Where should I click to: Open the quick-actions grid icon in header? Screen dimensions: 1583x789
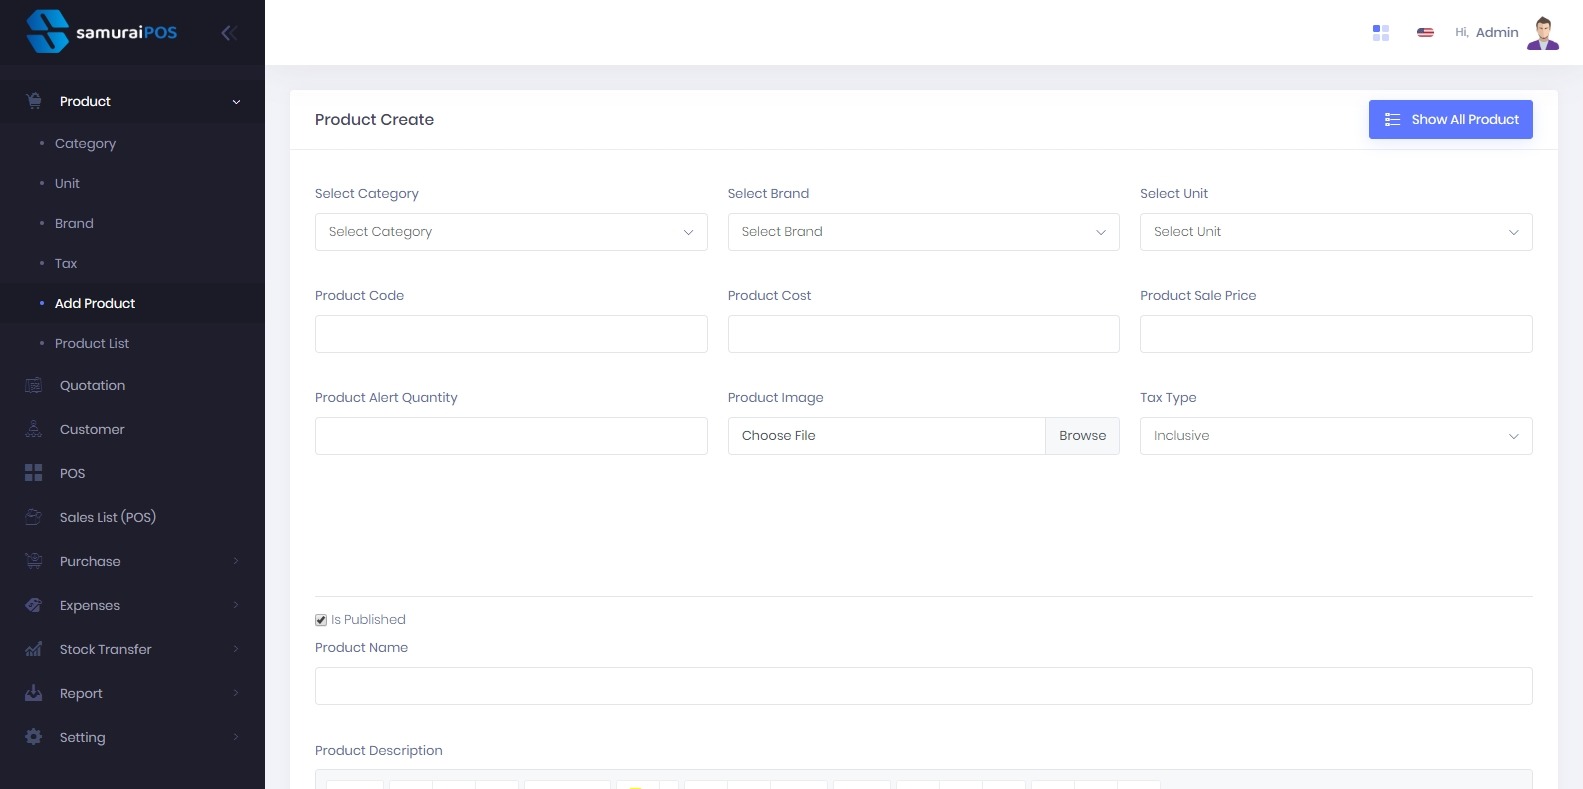point(1381,33)
